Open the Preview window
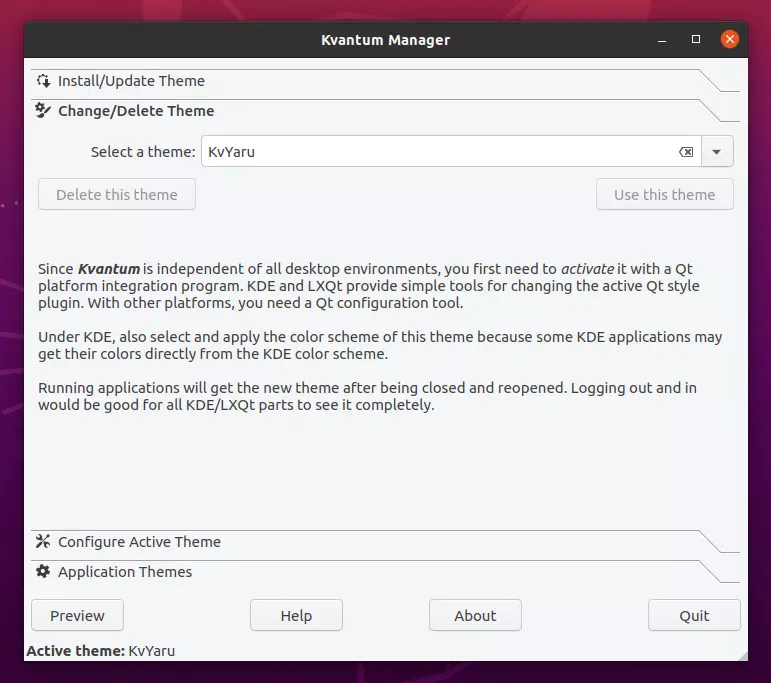This screenshot has height=683, width=771. pos(77,615)
